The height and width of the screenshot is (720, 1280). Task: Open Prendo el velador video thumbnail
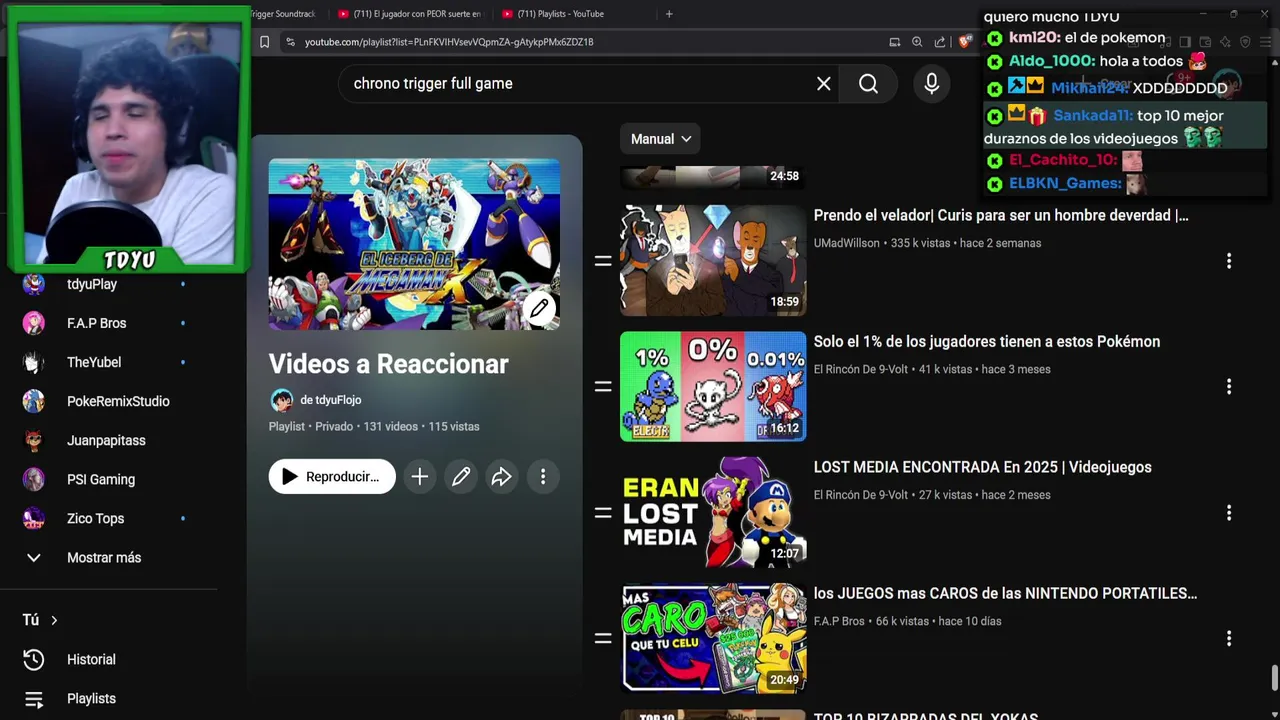(x=713, y=261)
